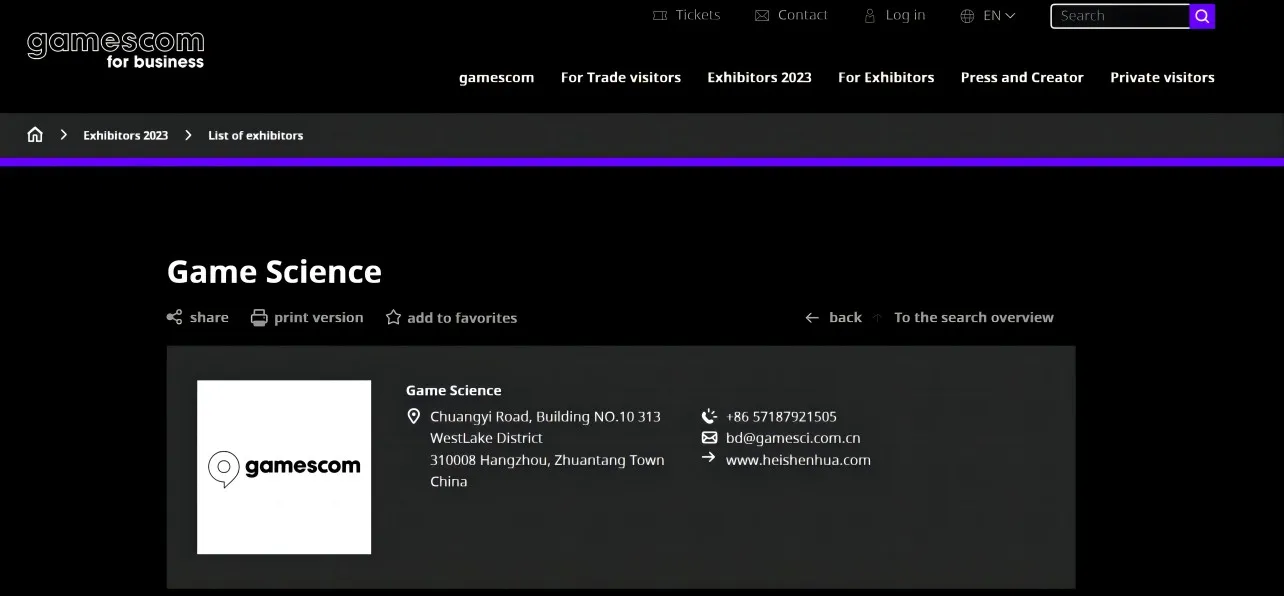
Task: Open the gamescom menu item
Action: coord(496,77)
